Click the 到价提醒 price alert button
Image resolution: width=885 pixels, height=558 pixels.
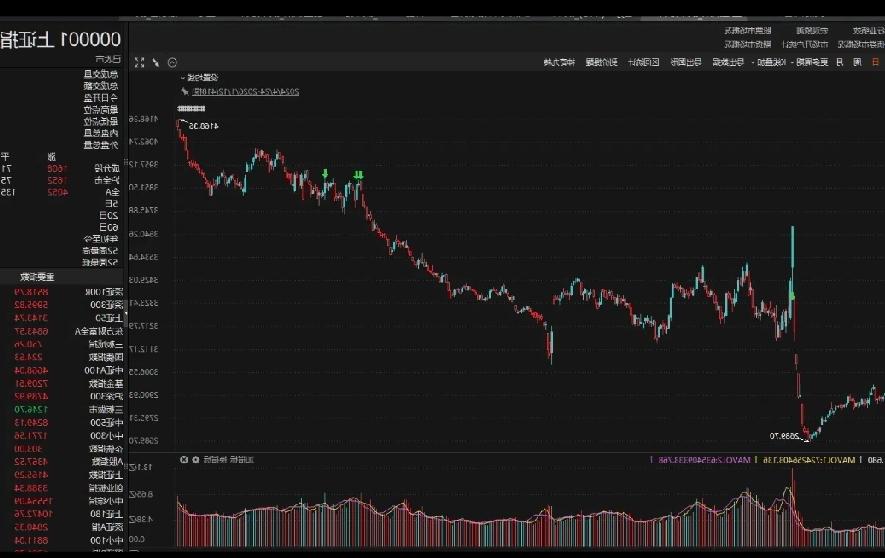point(601,62)
